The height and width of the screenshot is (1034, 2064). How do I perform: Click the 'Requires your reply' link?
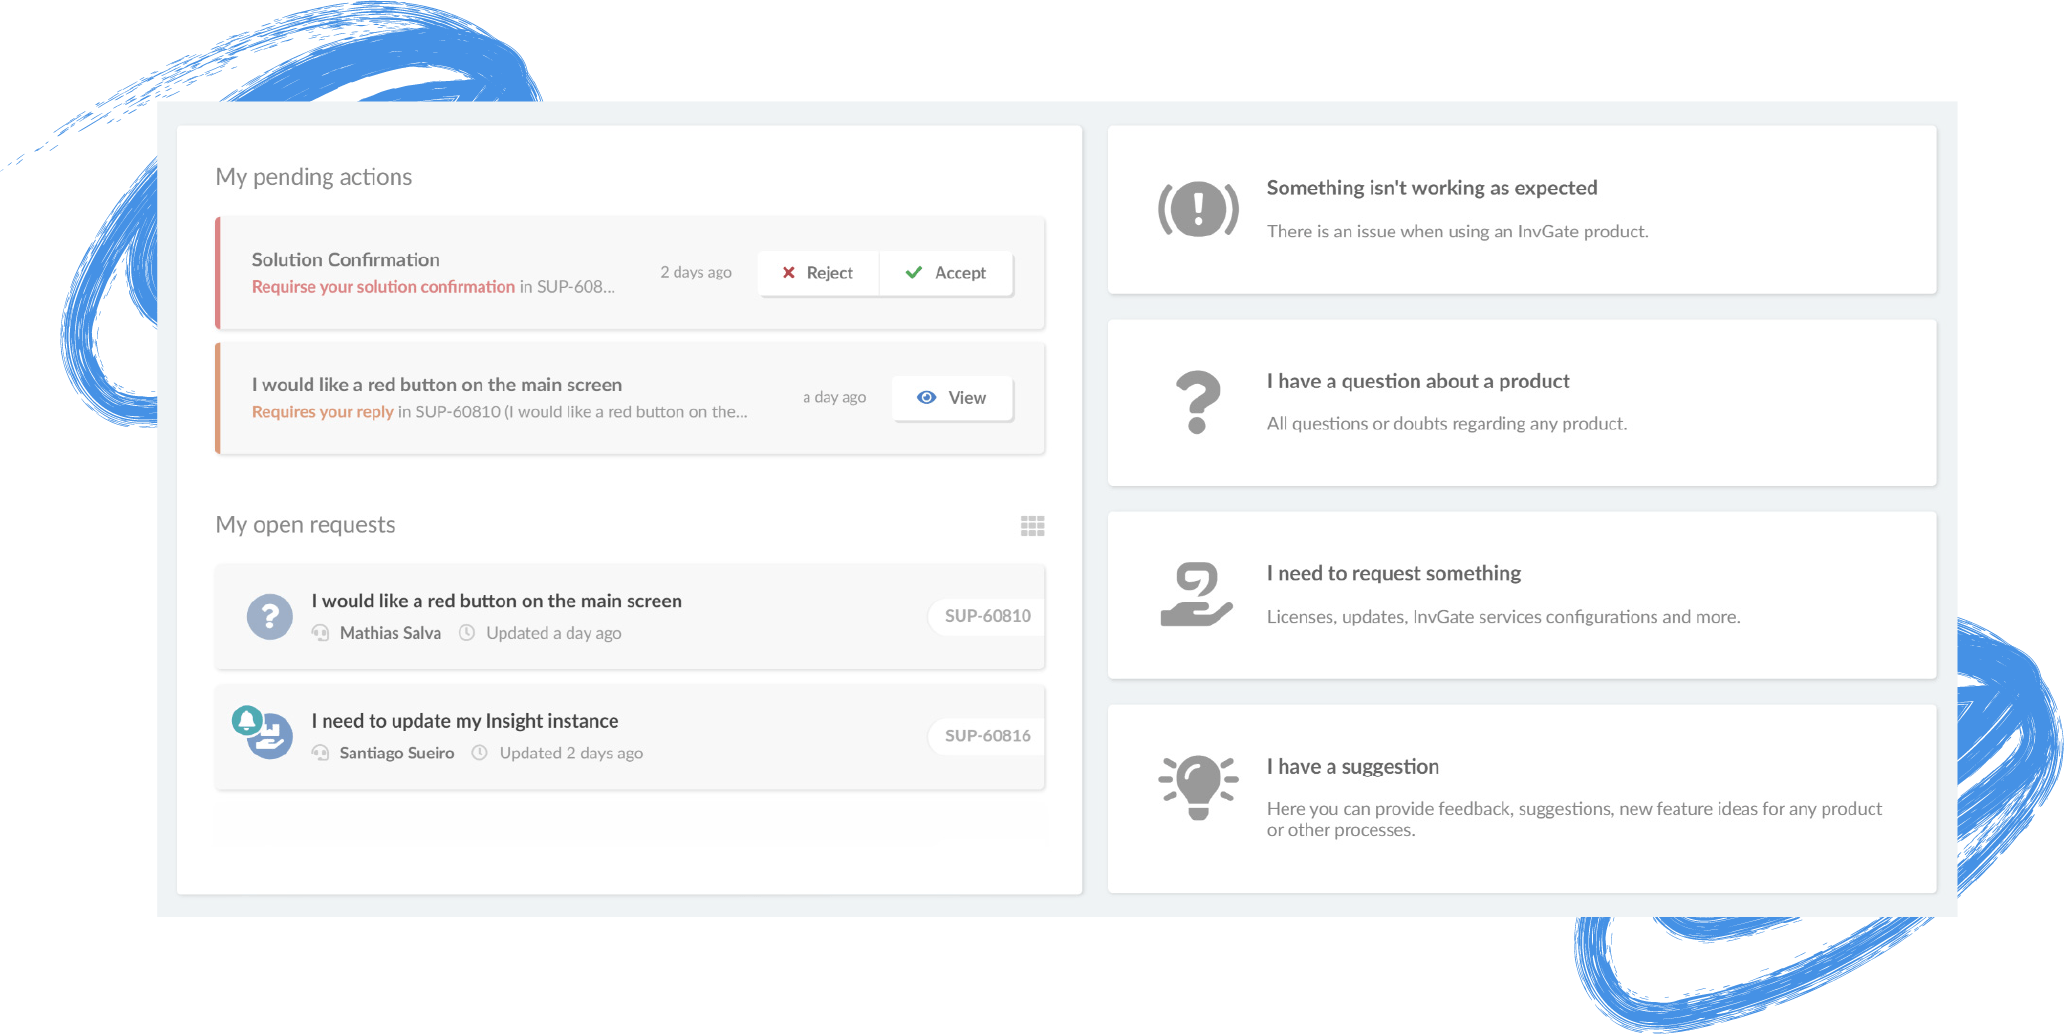[x=322, y=411]
